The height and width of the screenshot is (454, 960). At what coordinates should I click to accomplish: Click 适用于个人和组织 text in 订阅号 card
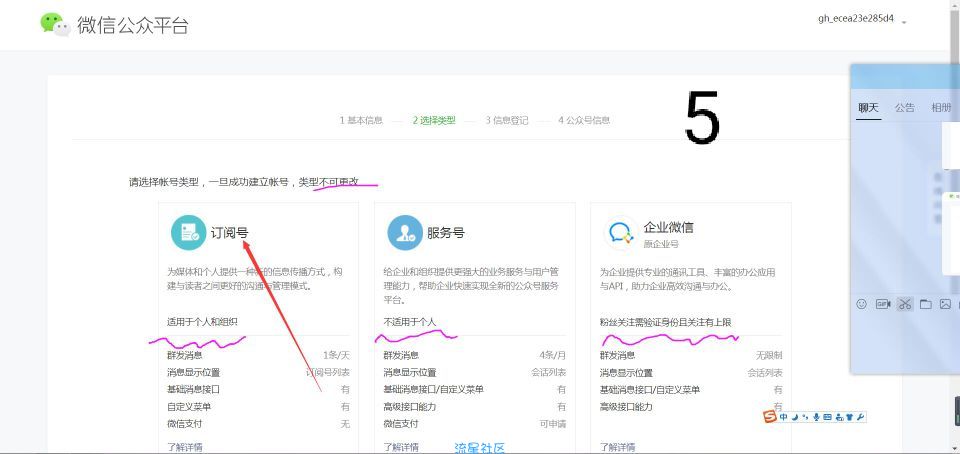coord(202,322)
